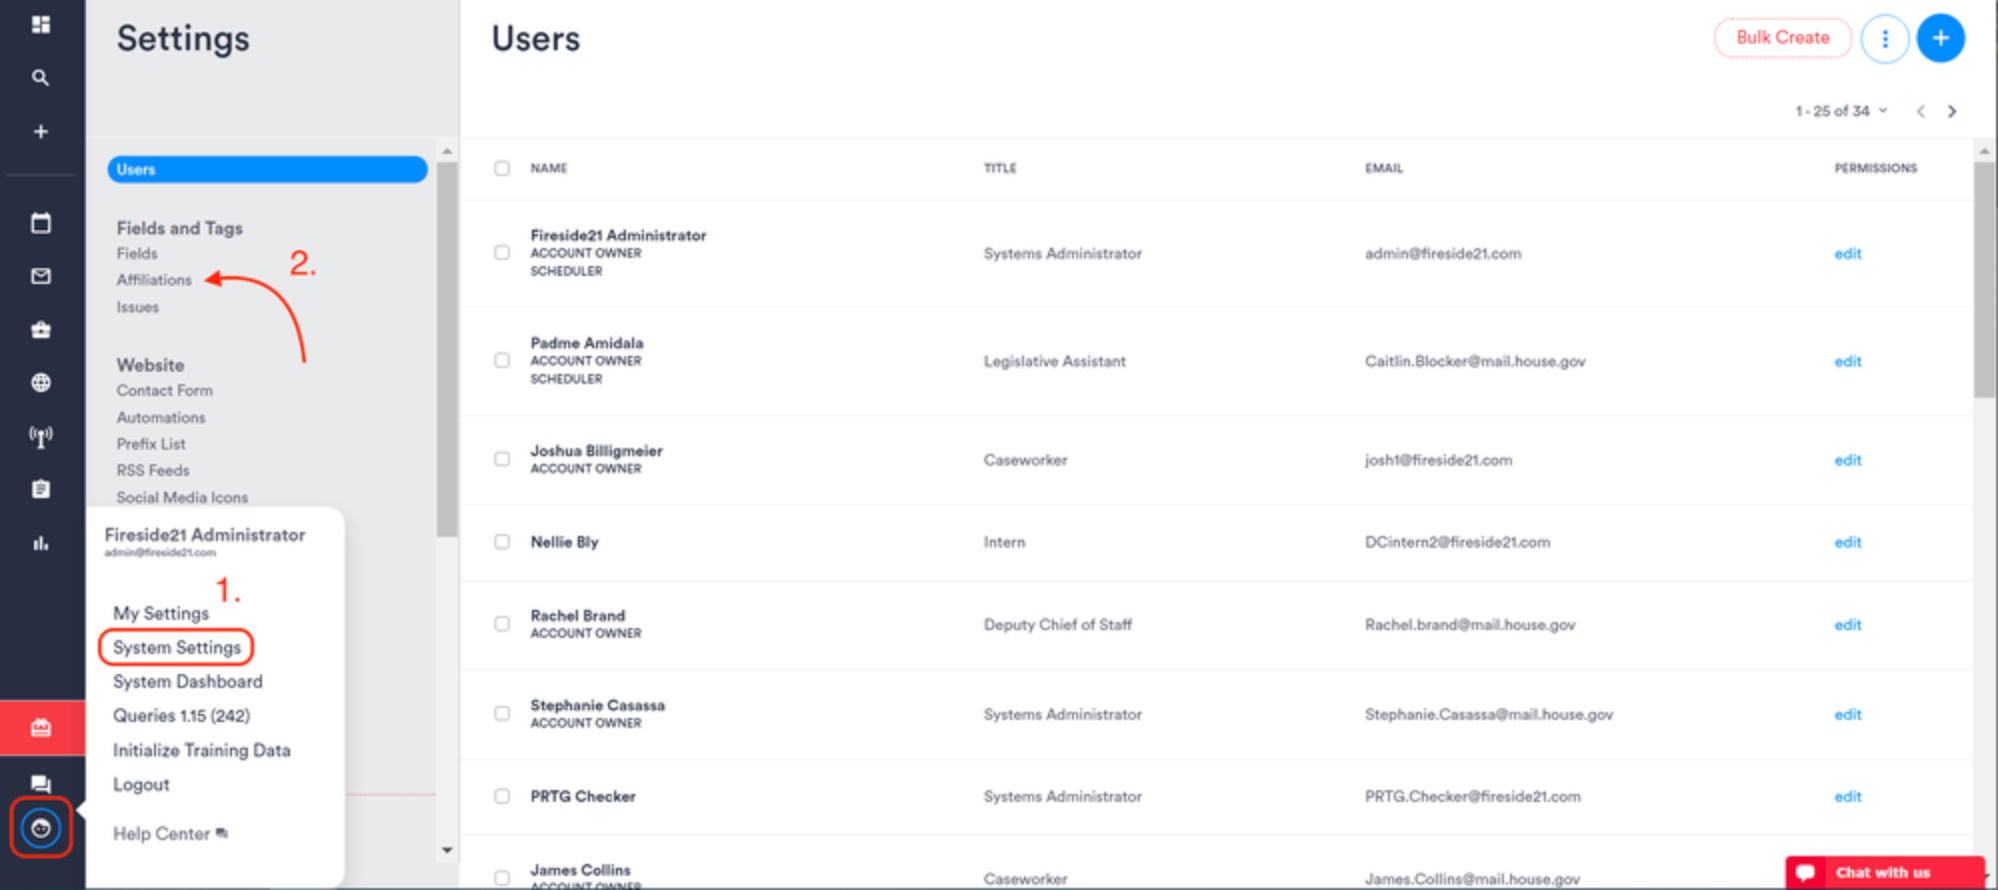Check the Stephanie Casassa row checkbox
1998x890 pixels.
[x=502, y=713]
